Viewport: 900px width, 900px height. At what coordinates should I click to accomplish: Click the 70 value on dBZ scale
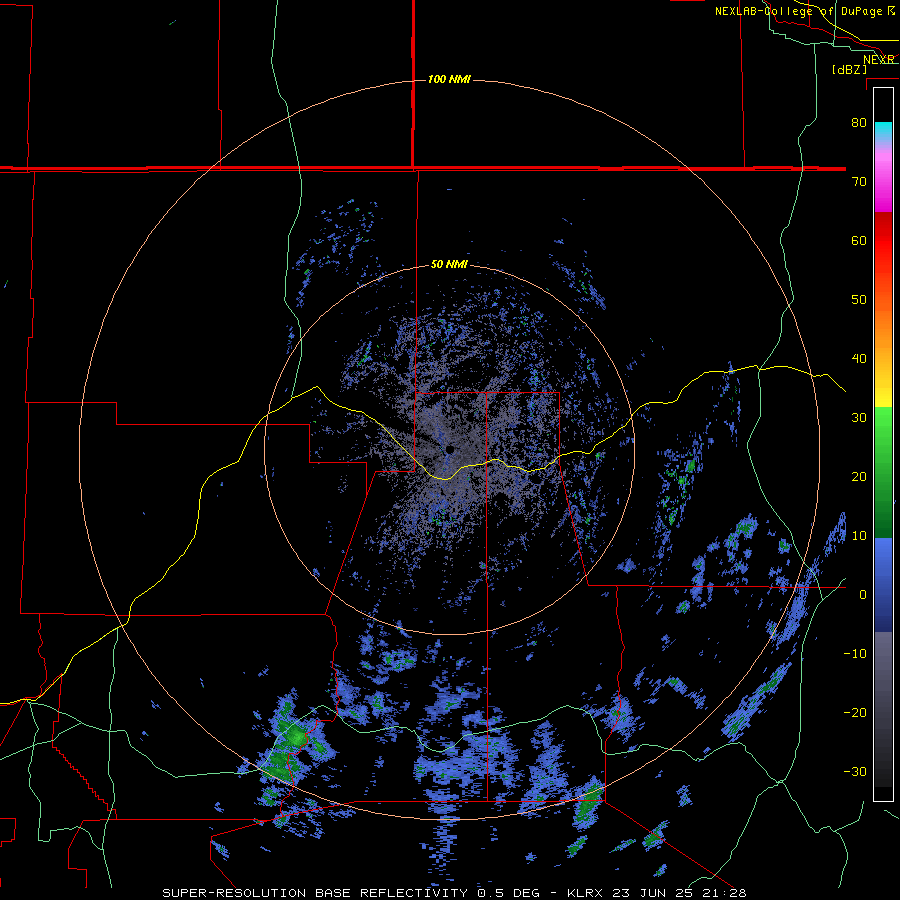point(859,181)
